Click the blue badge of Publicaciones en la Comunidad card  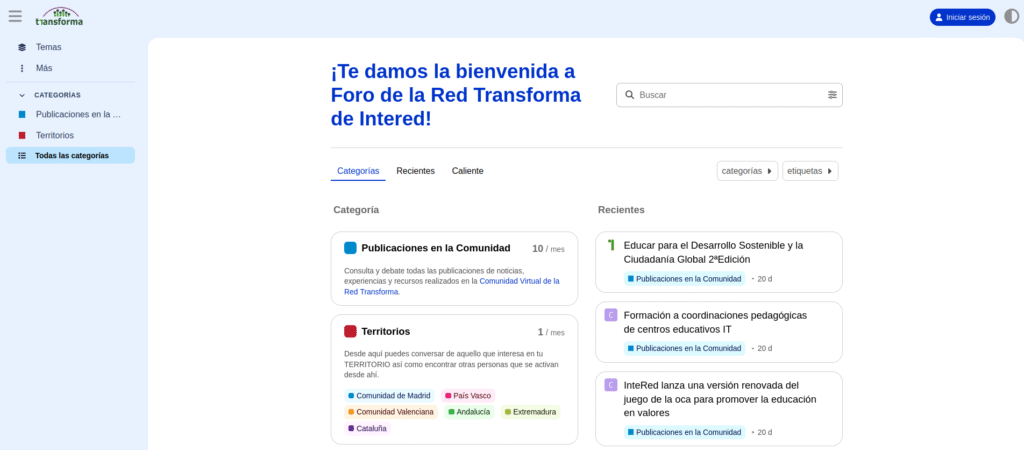(350, 248)
